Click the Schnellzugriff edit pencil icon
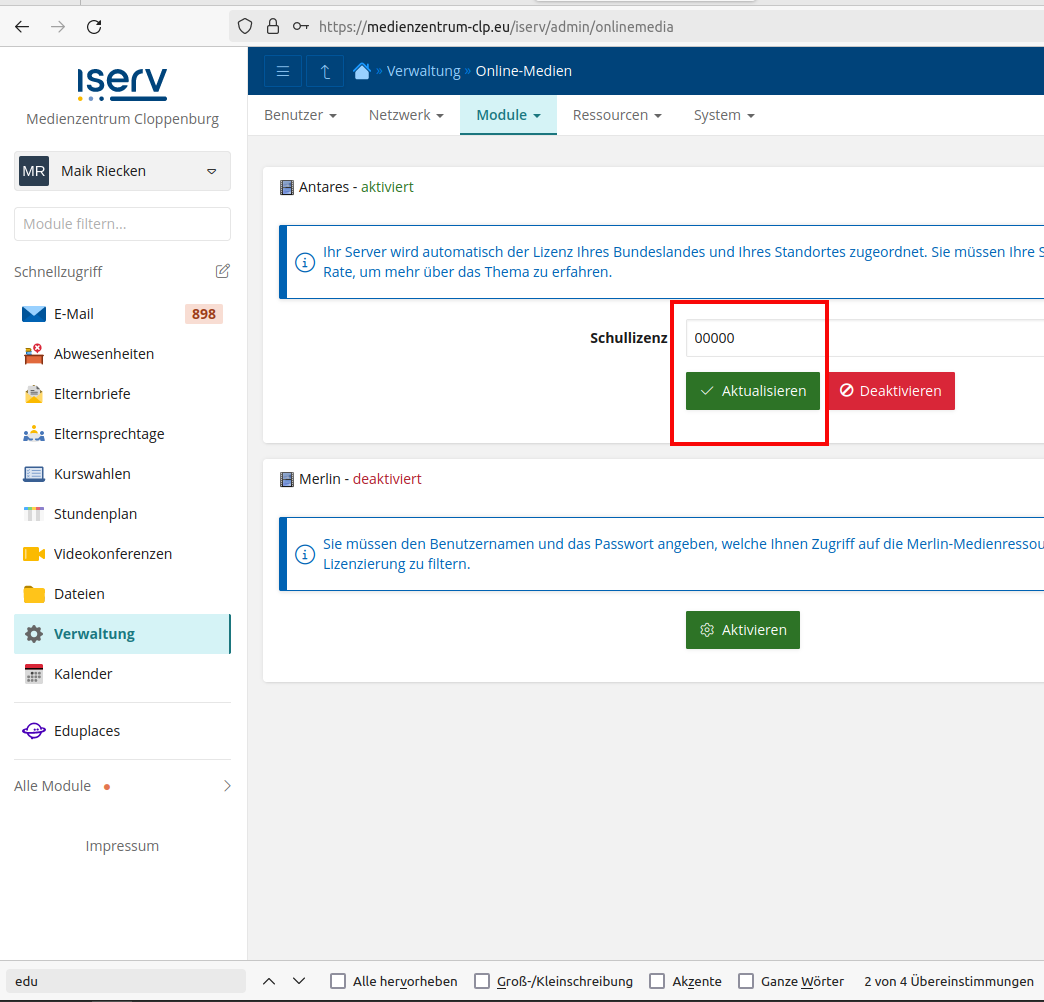1044x1002 pixels. [223, 271]
